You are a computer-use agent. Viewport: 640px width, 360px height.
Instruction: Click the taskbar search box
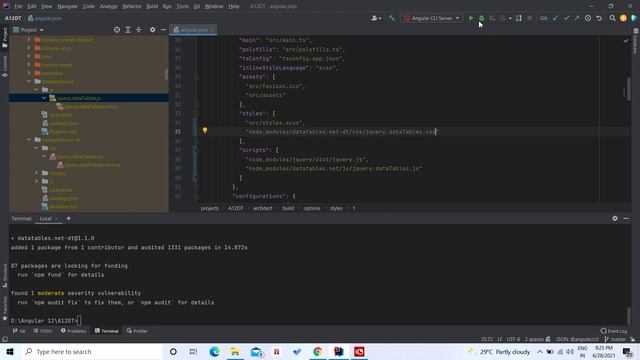(91, 351)
